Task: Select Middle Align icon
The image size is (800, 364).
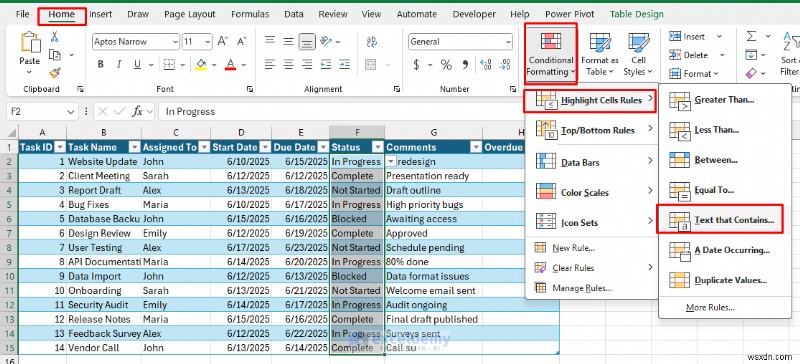Action: pyautogui.click(x=289, y=41)
